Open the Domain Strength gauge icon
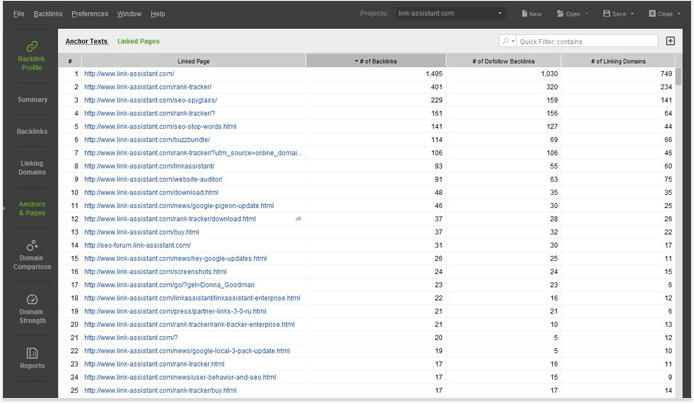Image resolution: width=694 pixels, height=403 pixels. 32,299
